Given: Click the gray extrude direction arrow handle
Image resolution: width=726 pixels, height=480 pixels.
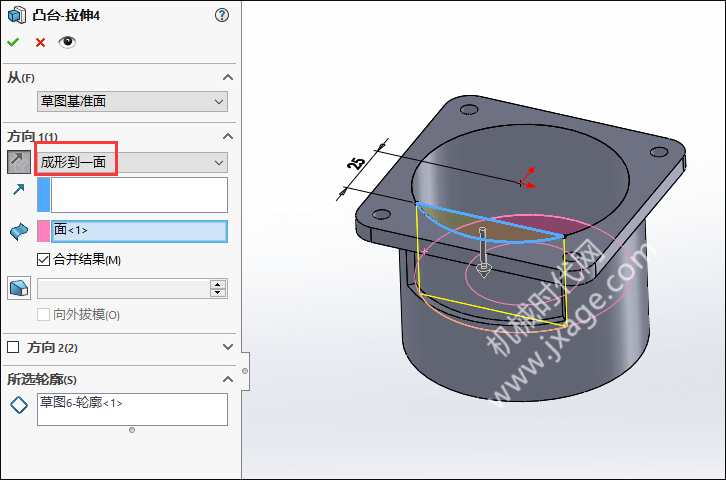Looking at the screenshot, I should (483, 252).
